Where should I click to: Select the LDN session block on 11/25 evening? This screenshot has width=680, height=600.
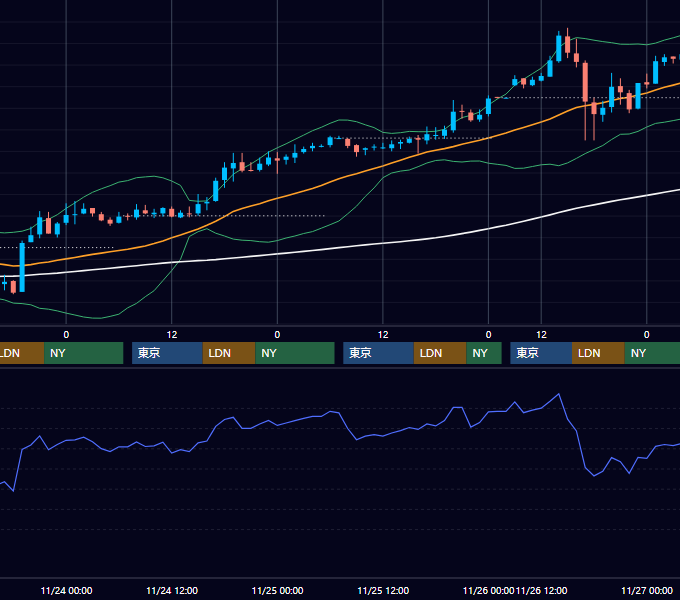[440, 353]
